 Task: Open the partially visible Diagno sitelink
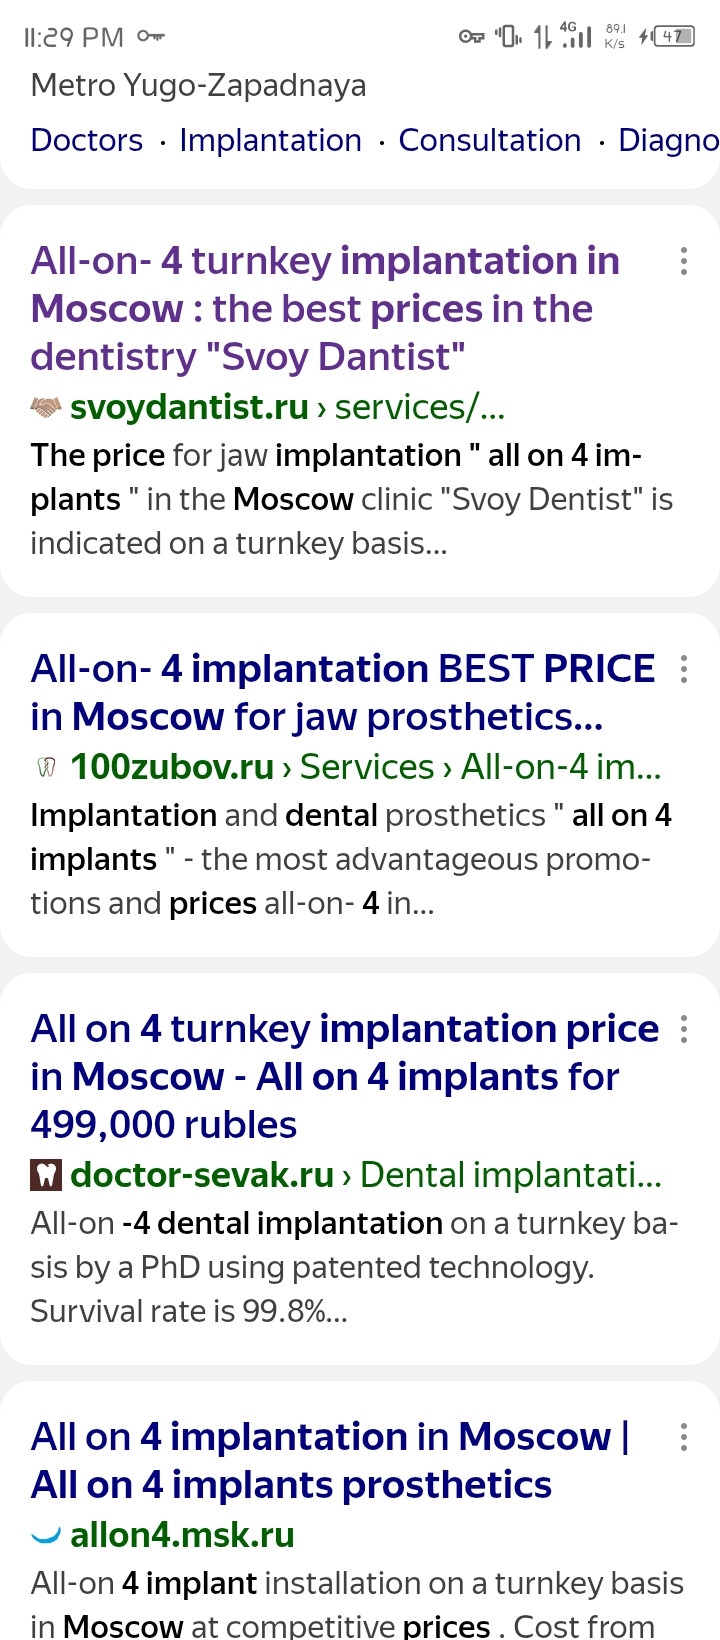pyautogui.click(x=668, y=141)
